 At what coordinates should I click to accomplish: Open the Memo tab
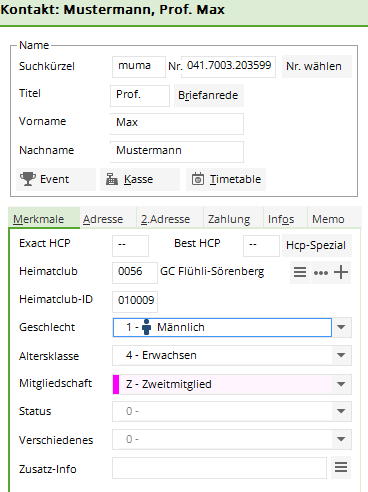point(328,219)
